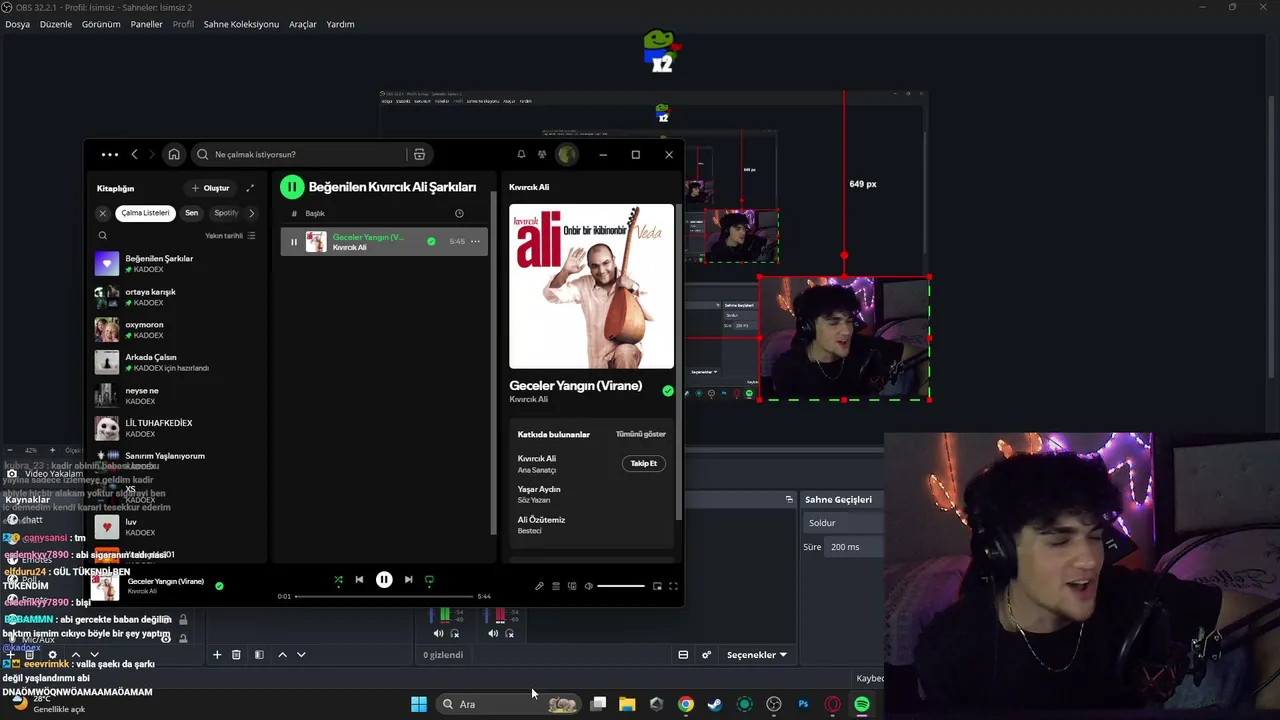Open Kıvırcık Ali artist link under song title
The image size is (1280, 720).
pos(529,400)
